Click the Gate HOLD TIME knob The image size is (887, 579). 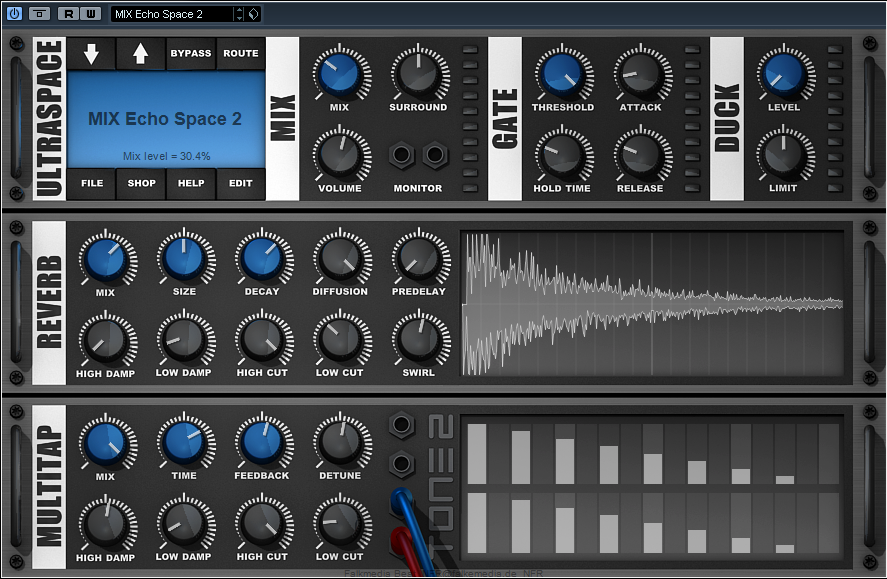tap(563, 155)
